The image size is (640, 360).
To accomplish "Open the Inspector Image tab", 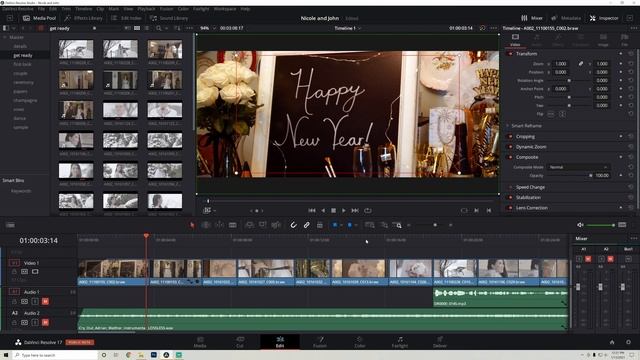I will [603, 40].
